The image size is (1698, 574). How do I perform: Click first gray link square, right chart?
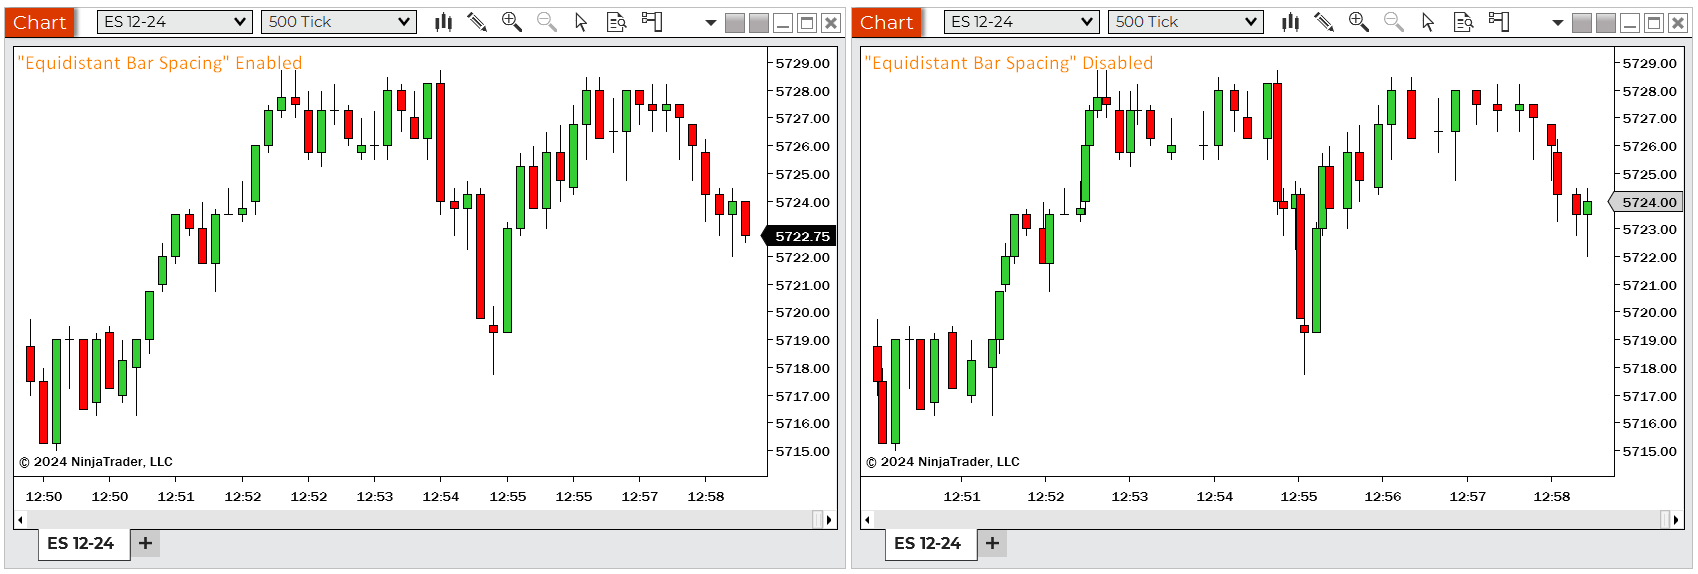tap(1582, 23)
